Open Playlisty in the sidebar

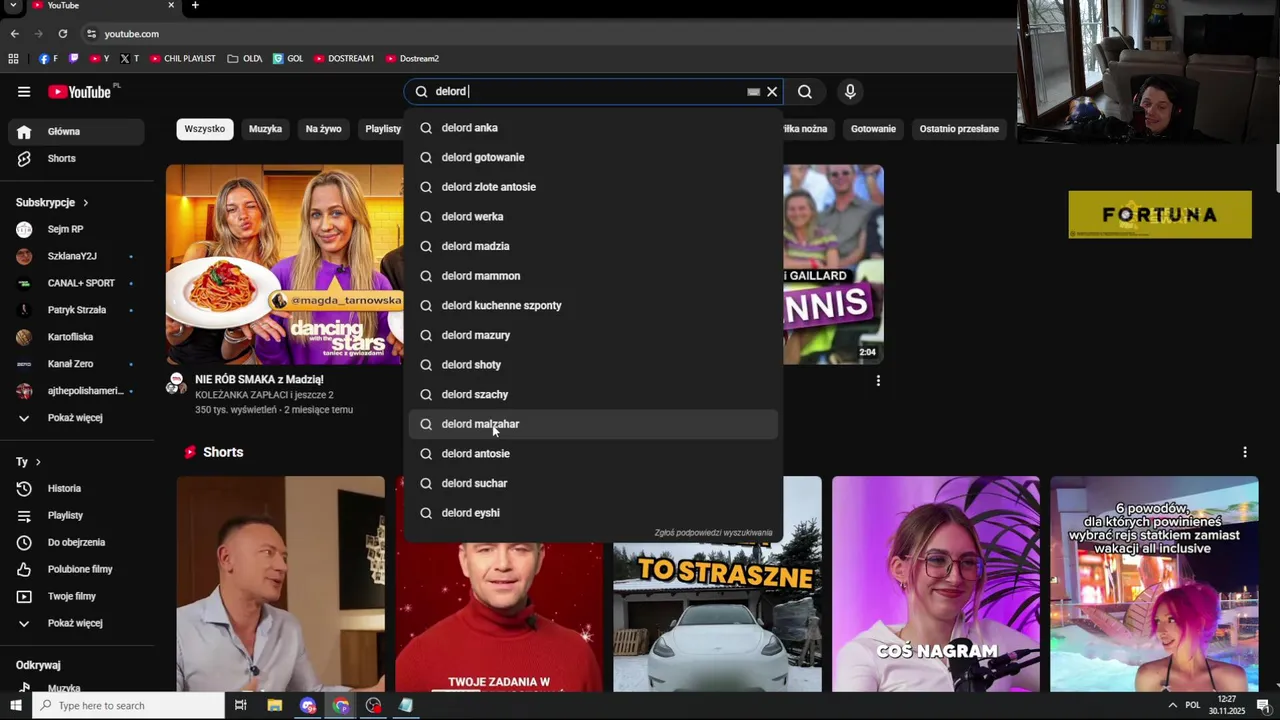click(x=76, y=515)
